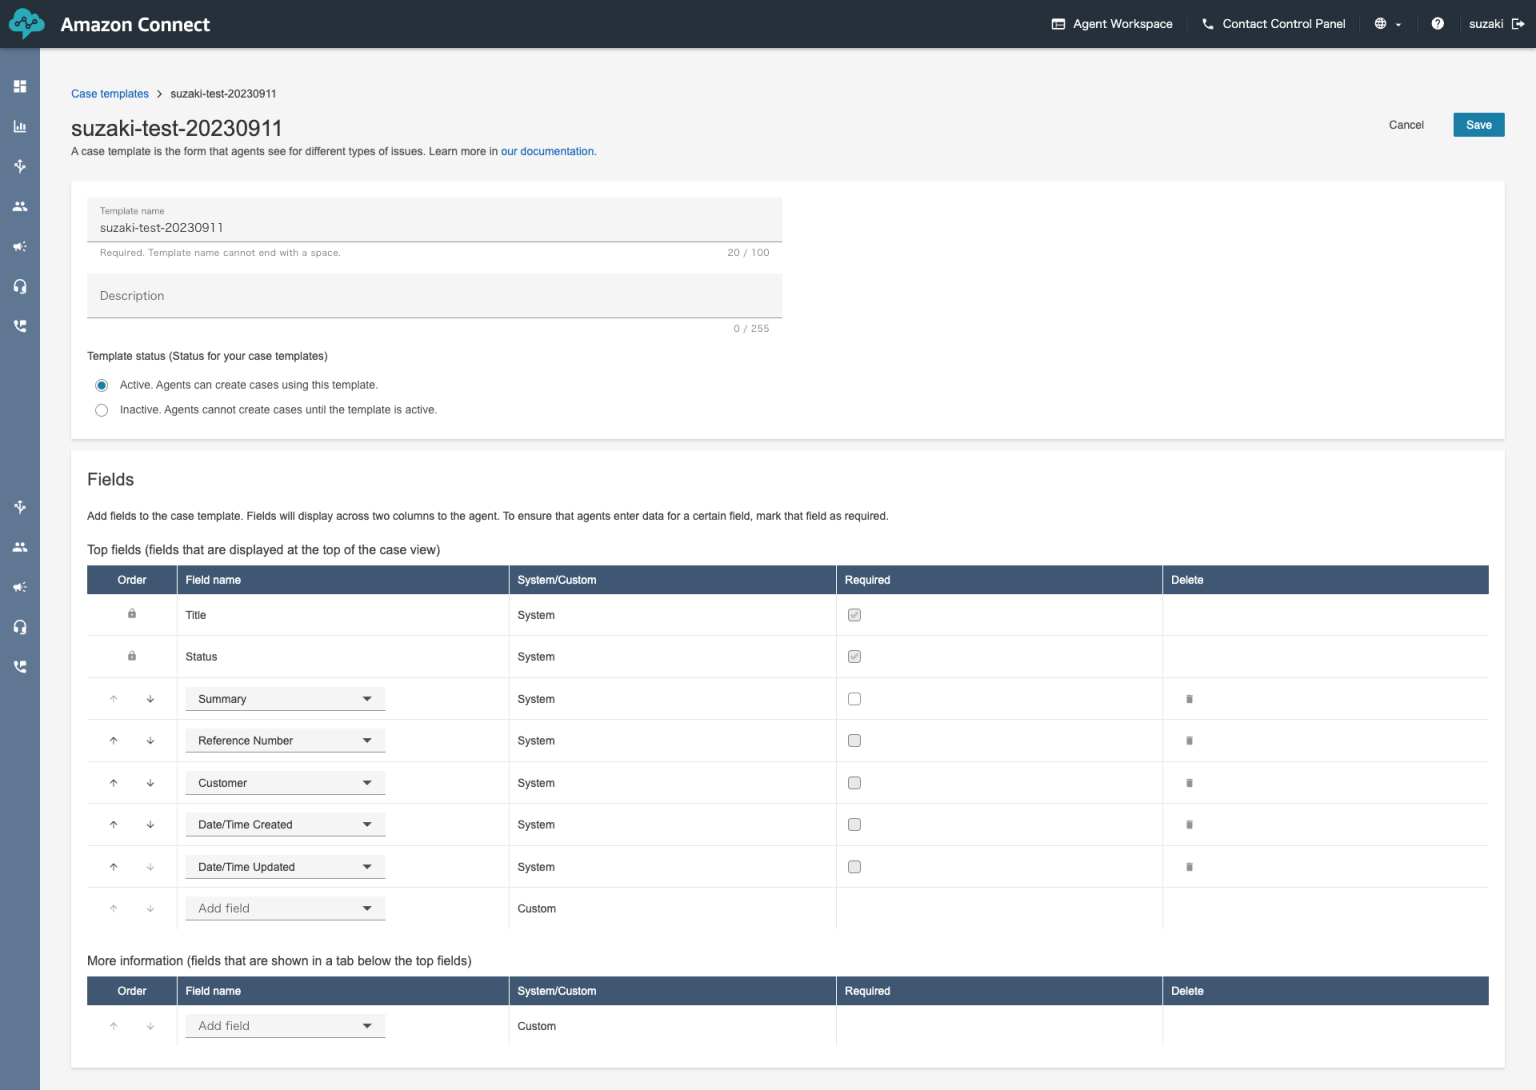This screenshot has width=1536, height=1090.
Task: Open the Add field dropdown in Top fields
Action: 285,909
